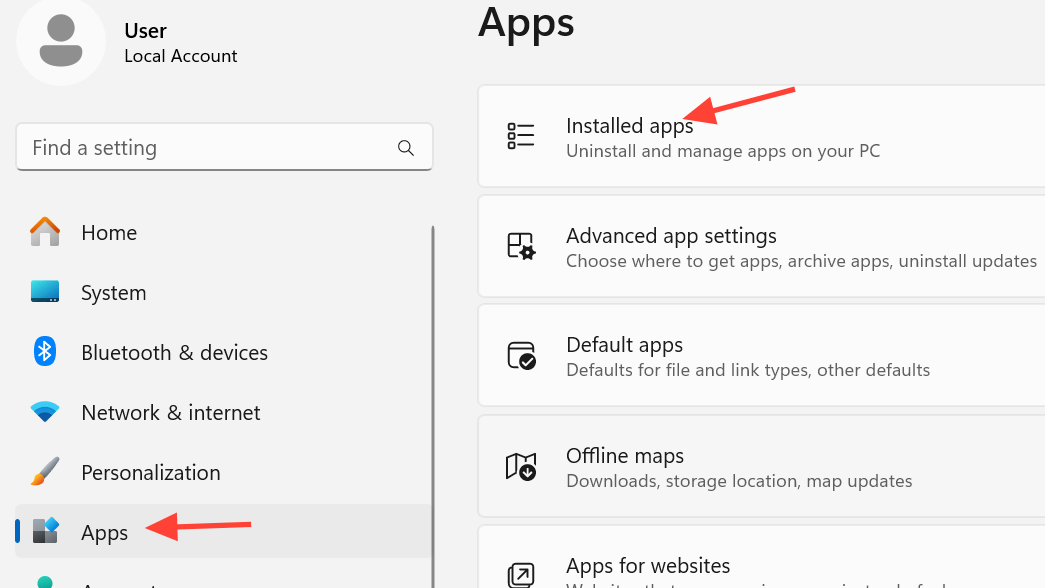Go to Default apps settings
This screenshot has height=588, width=1045.
(624, 345)
